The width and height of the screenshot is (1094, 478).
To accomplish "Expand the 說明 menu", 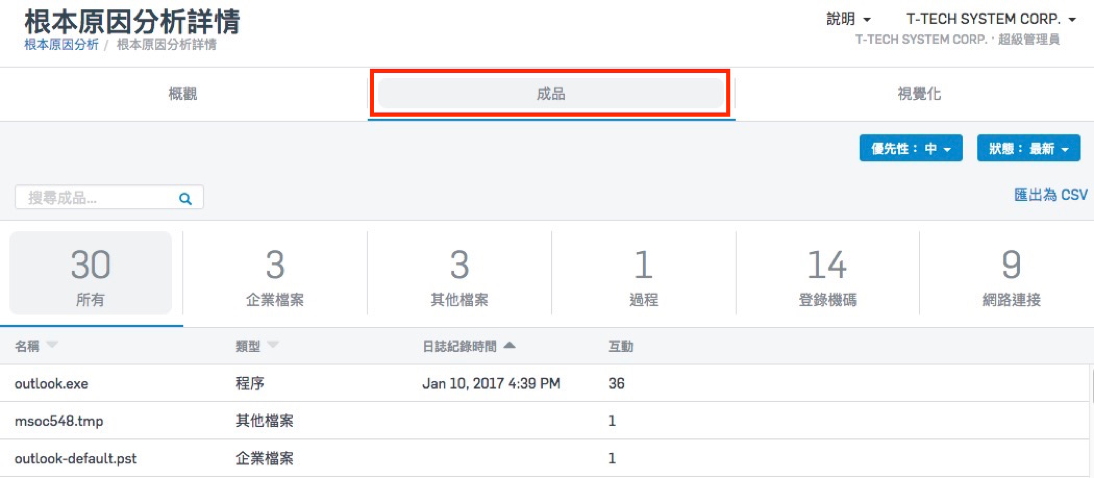I will [848, 20].
